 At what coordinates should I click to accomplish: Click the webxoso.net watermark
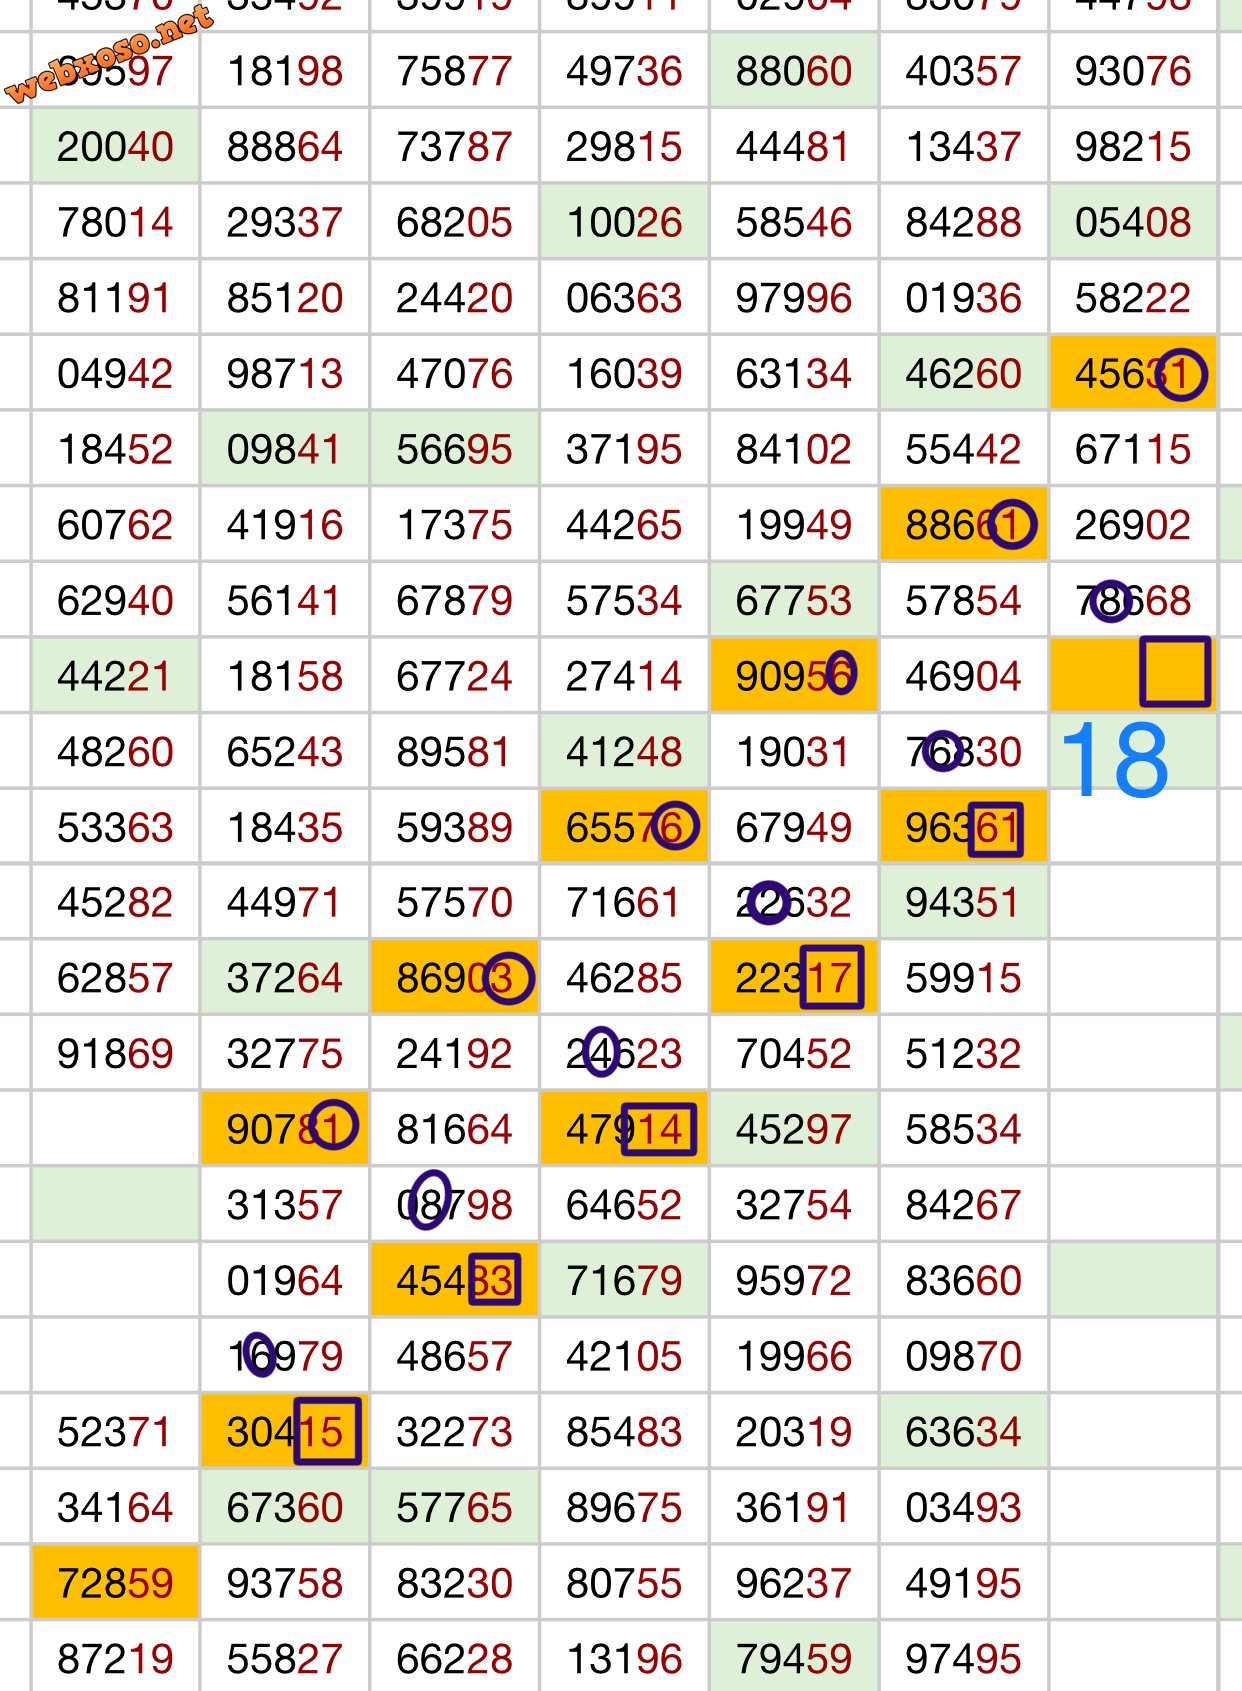[110, 53]
